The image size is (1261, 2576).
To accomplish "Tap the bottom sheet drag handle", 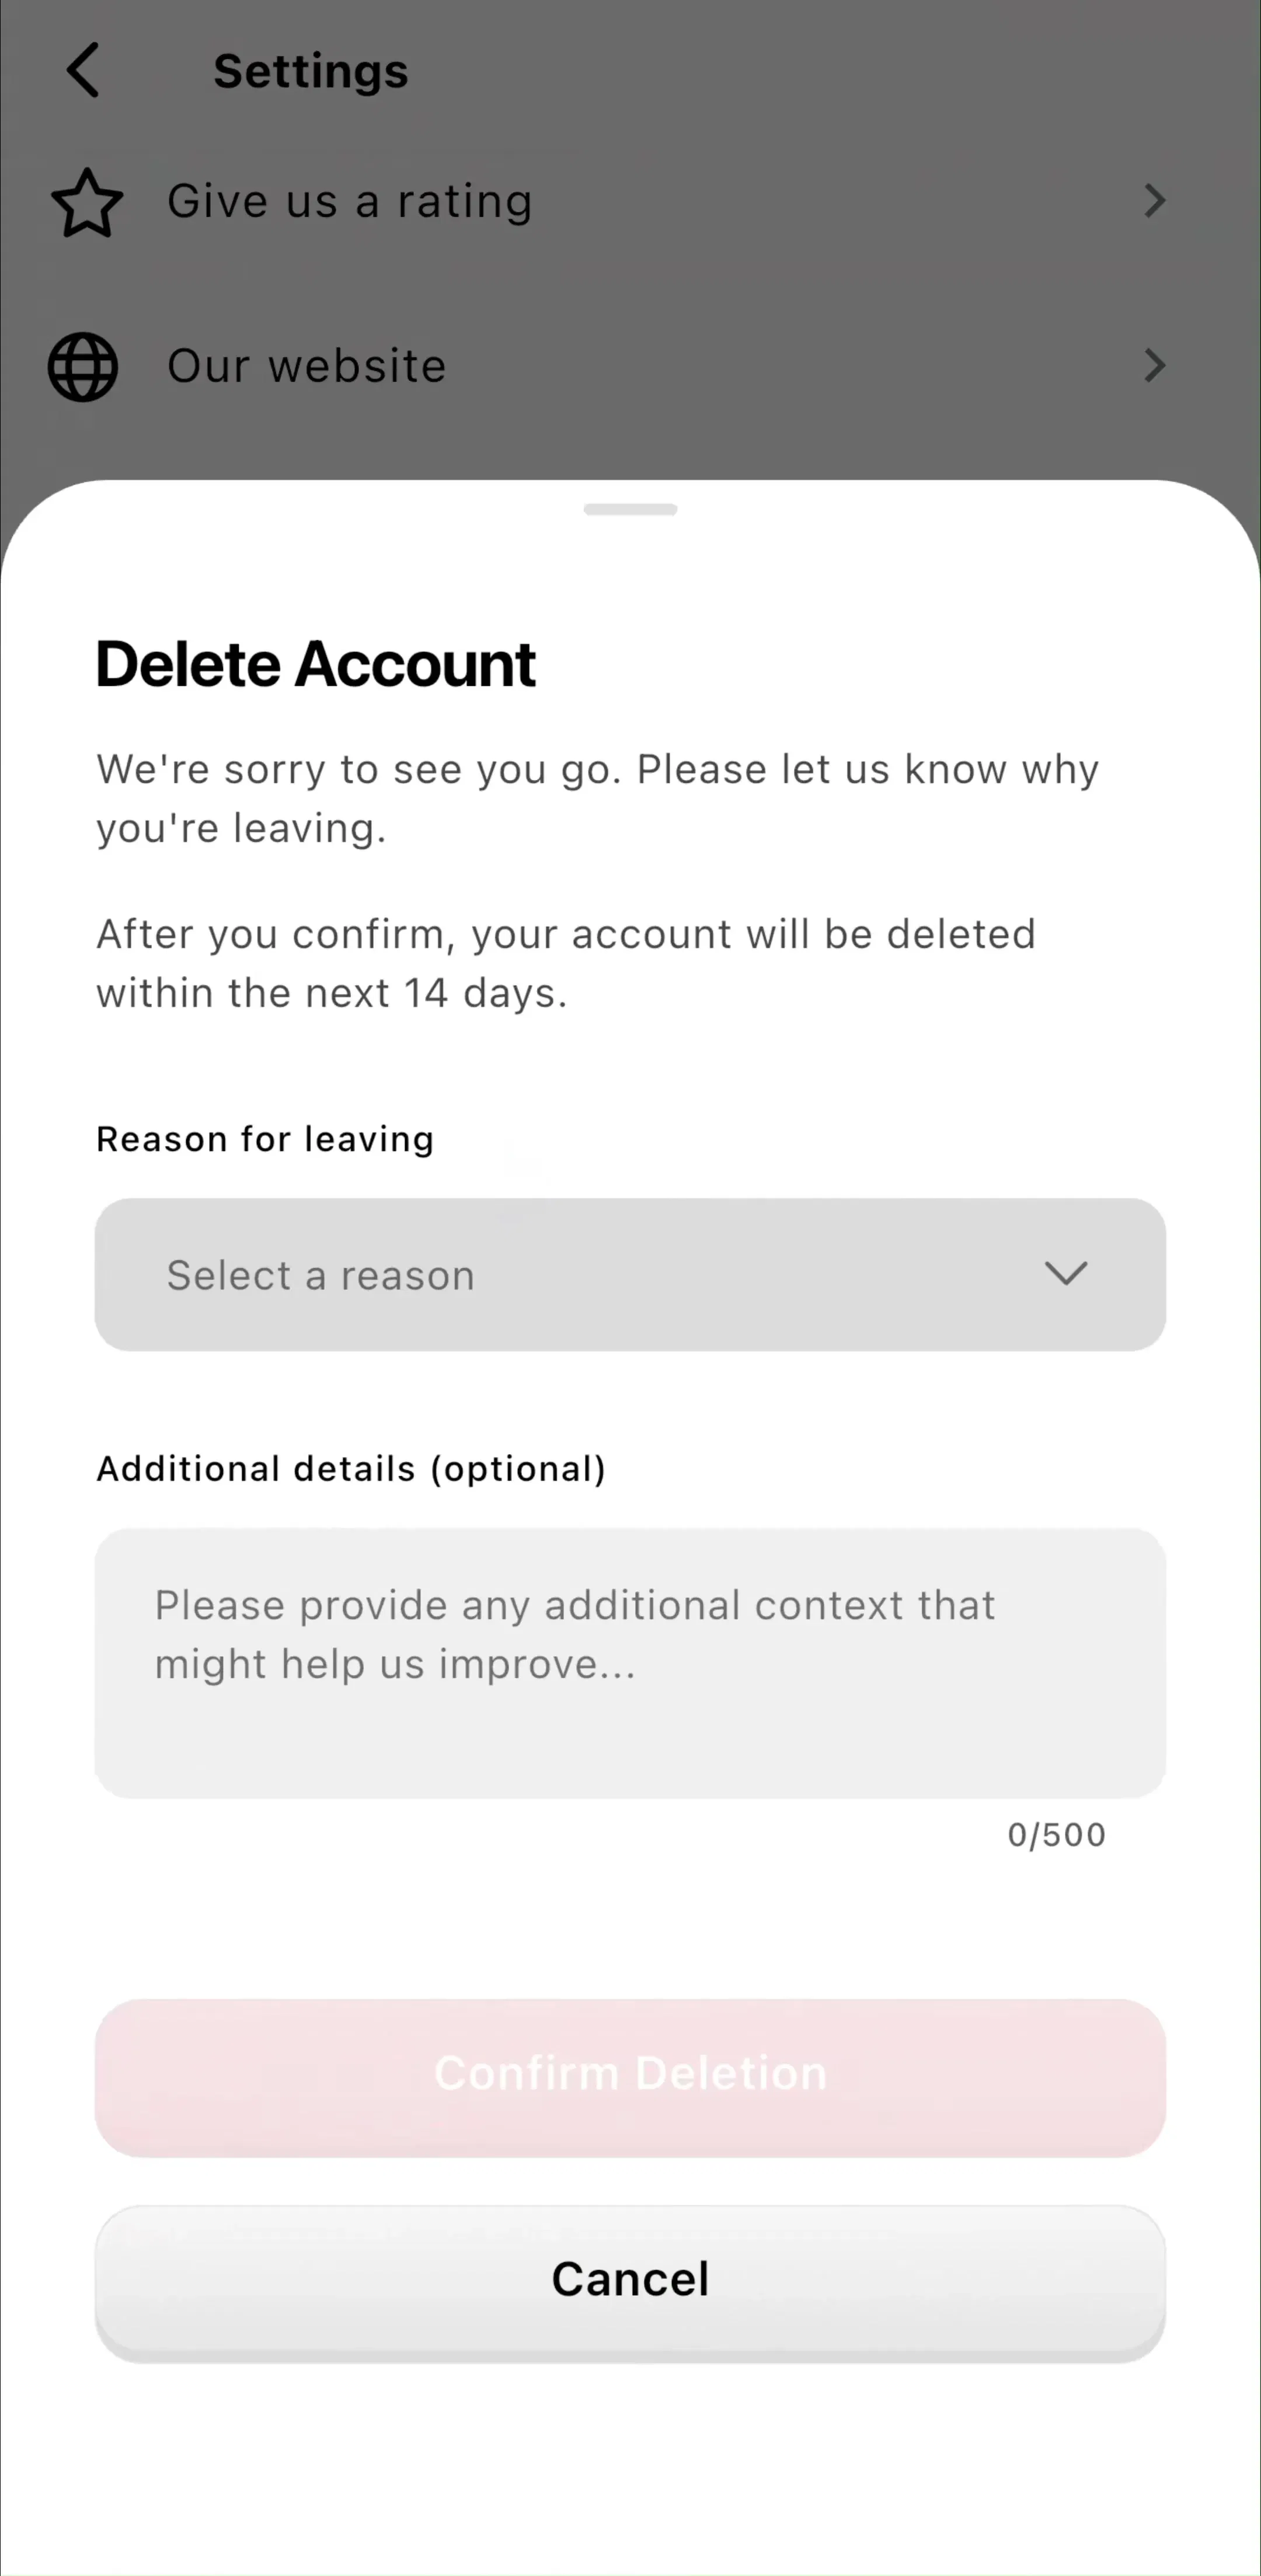I will [x=630, y=510].
